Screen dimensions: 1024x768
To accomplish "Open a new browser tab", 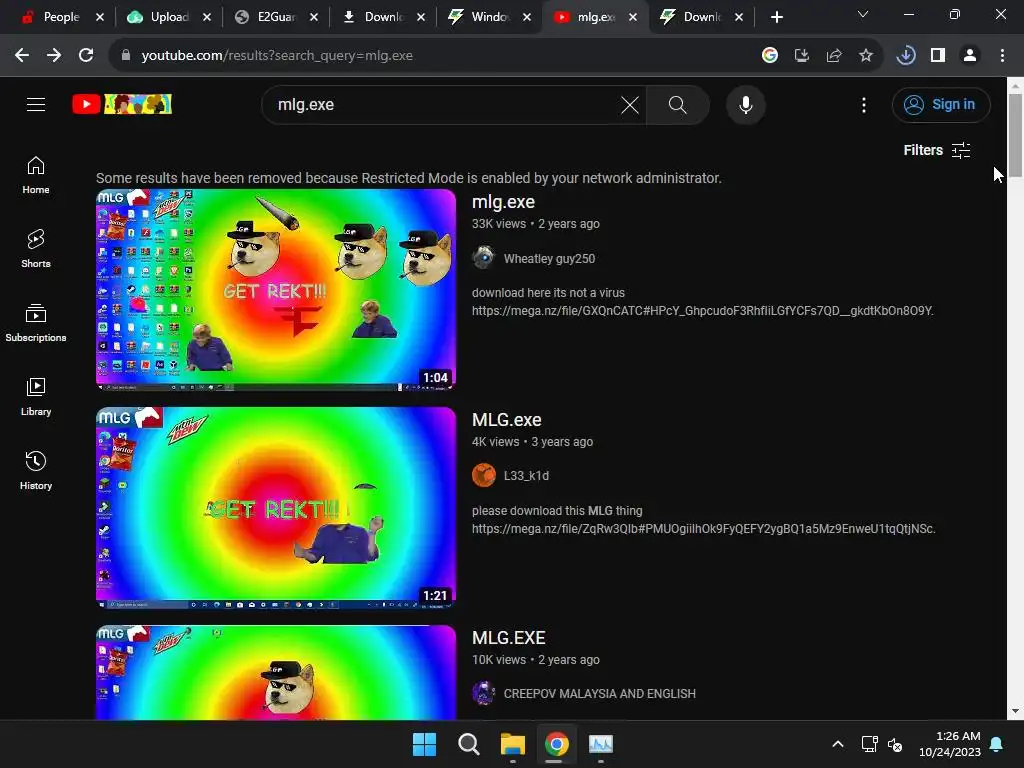I will point(776,17).
